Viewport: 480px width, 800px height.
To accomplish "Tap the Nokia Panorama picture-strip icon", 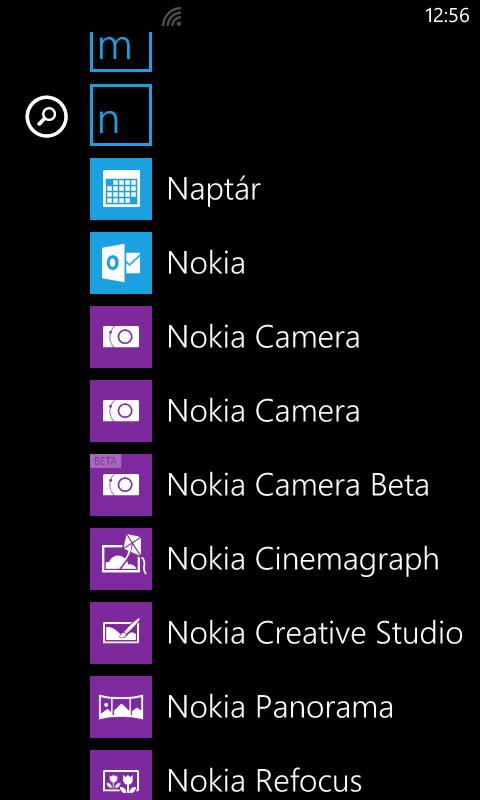I will 121,707.
